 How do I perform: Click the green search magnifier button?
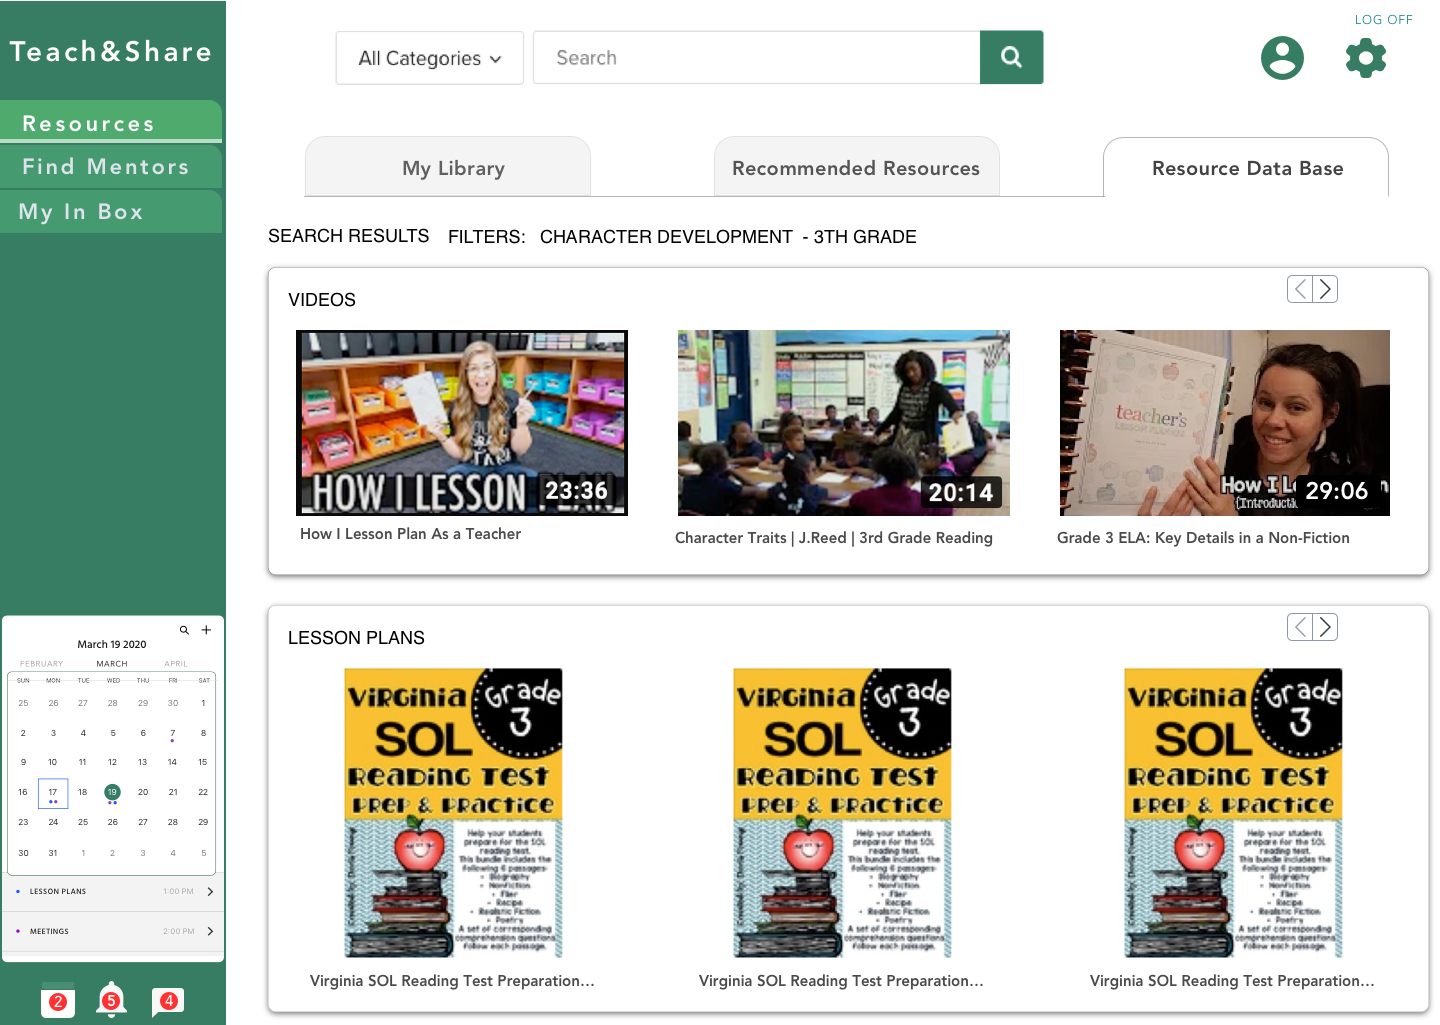pos(1011,58)
